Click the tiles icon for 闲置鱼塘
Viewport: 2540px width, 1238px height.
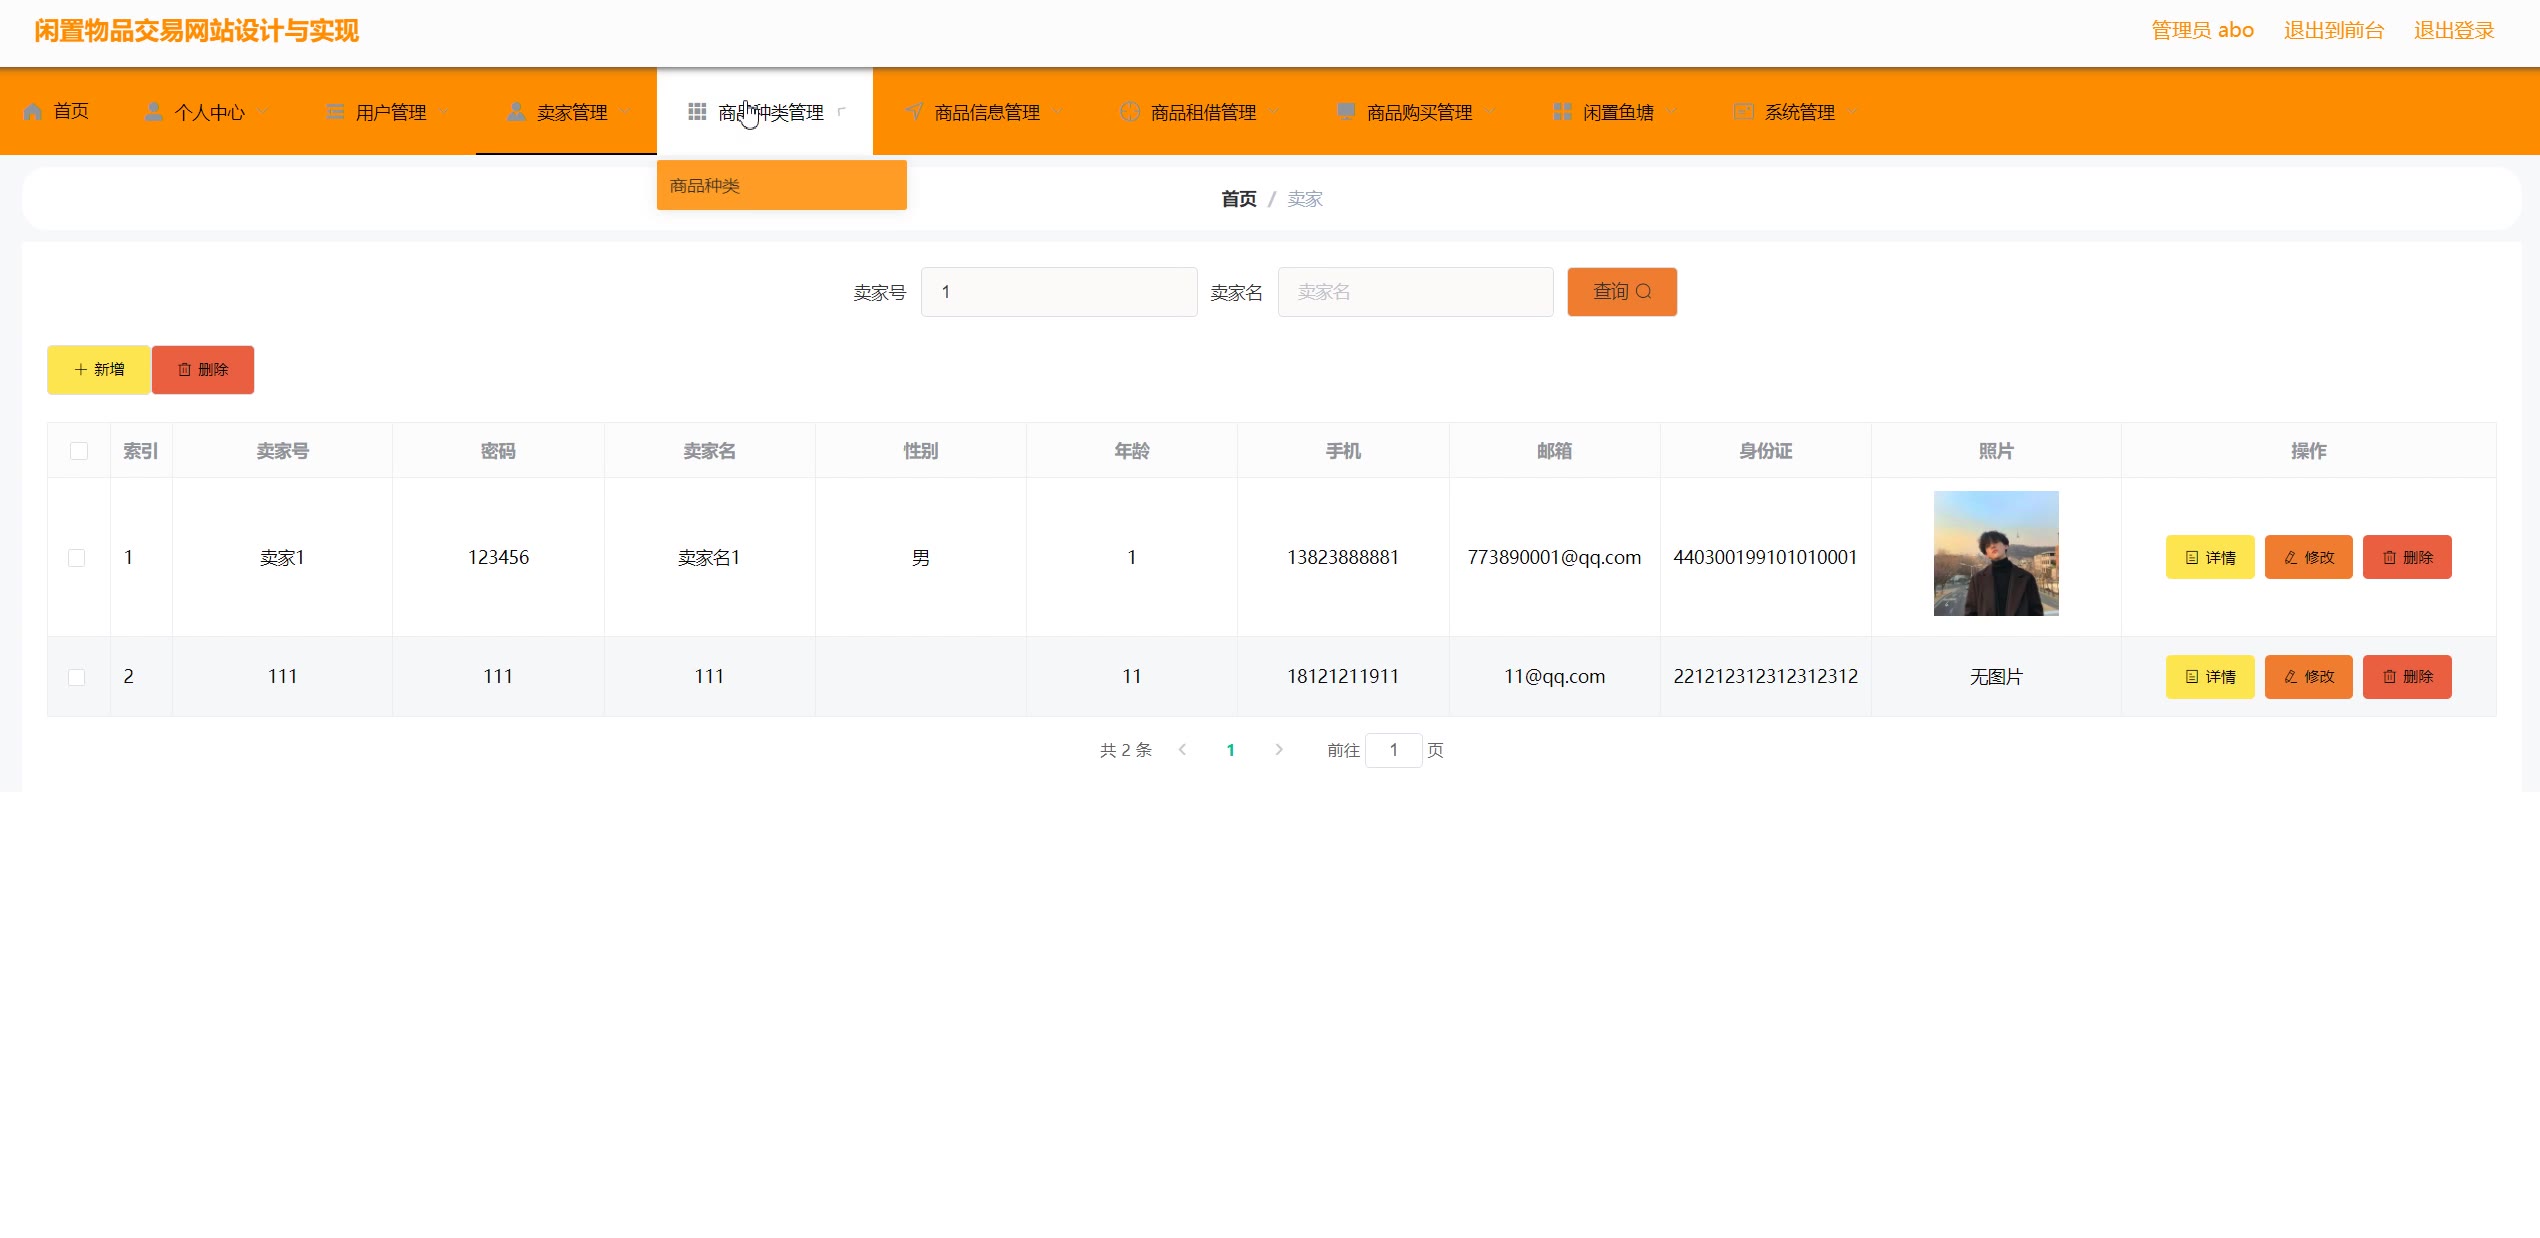pos(1562,112)
